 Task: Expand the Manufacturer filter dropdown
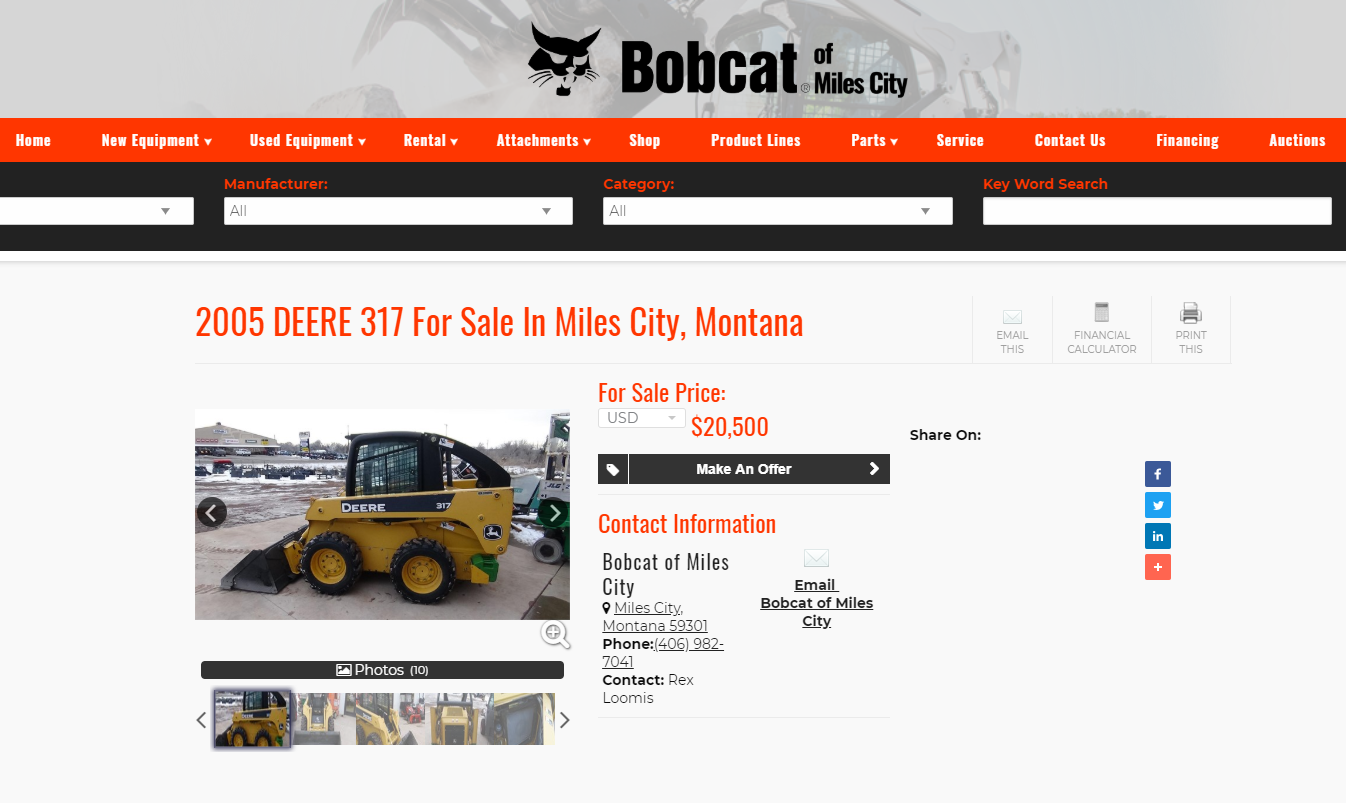pos(398,211)
